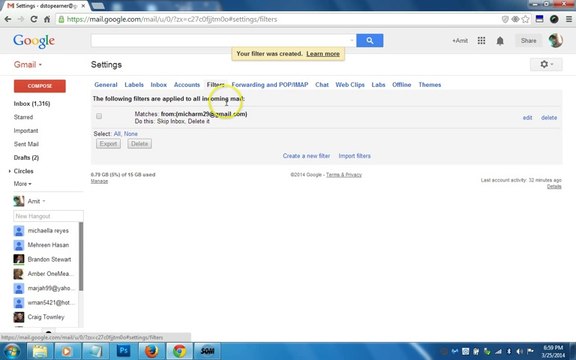Open the shield extension icon in address bar
Viewport: 576px width, 360px height.
coord(505,19)
